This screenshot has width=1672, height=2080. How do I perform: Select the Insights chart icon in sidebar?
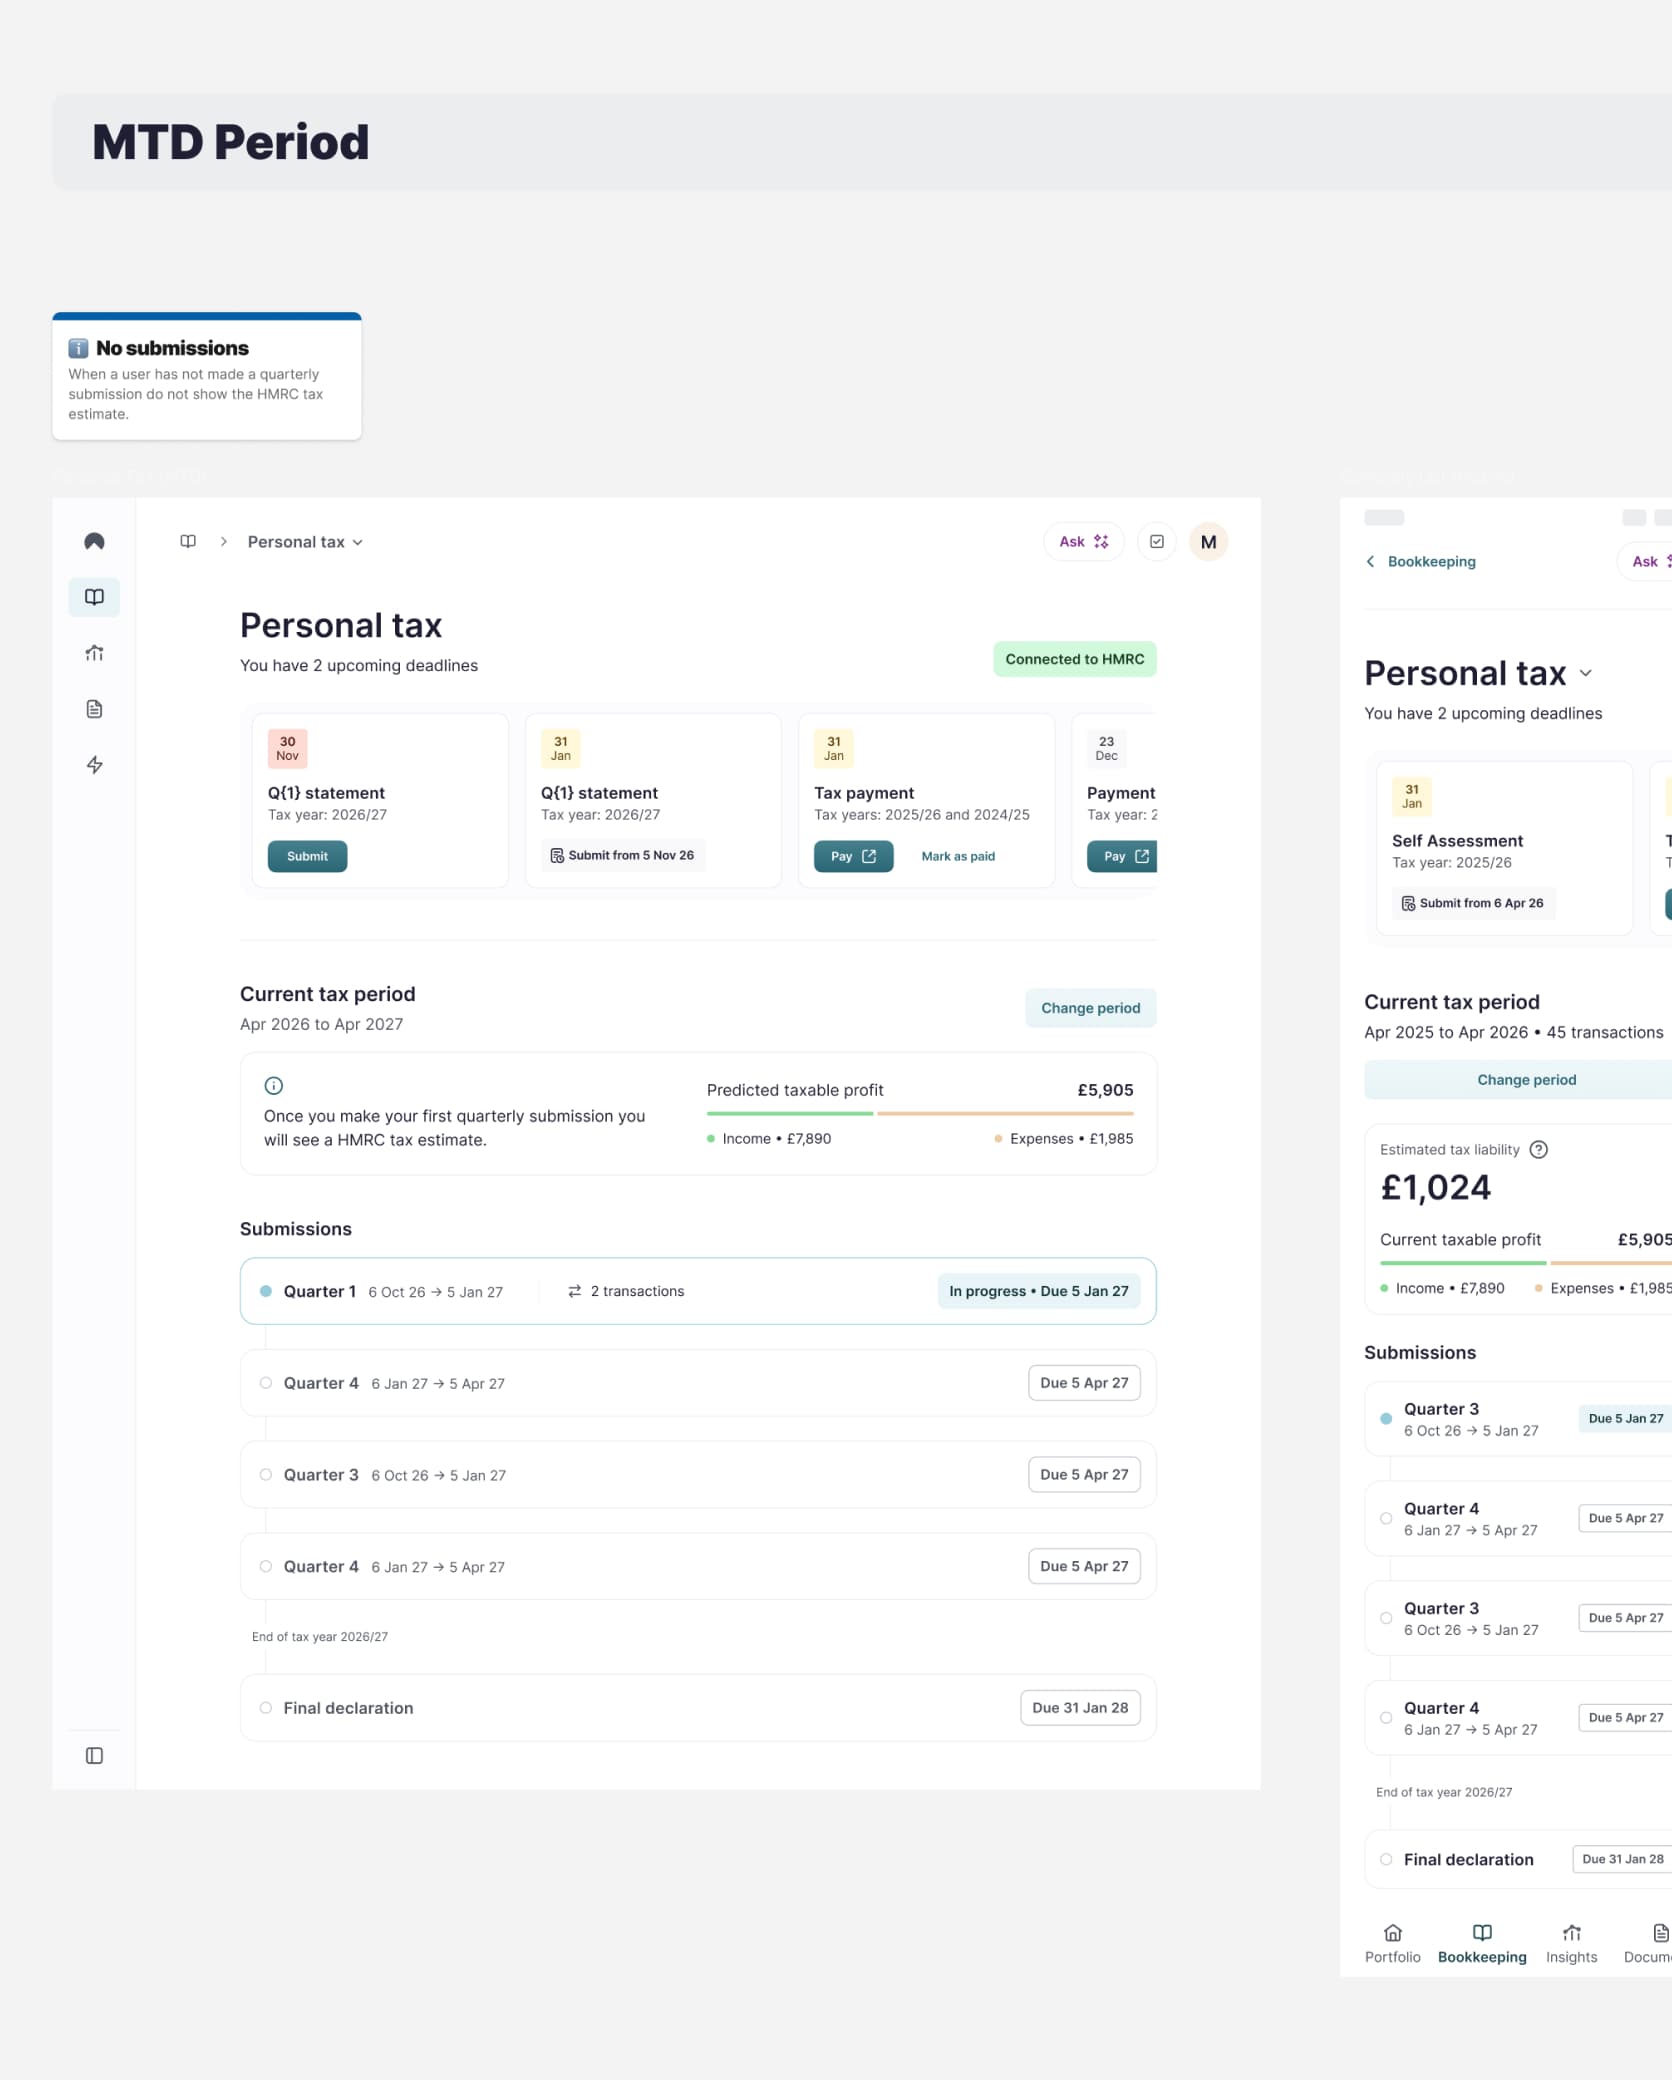[x=94, y=652]
